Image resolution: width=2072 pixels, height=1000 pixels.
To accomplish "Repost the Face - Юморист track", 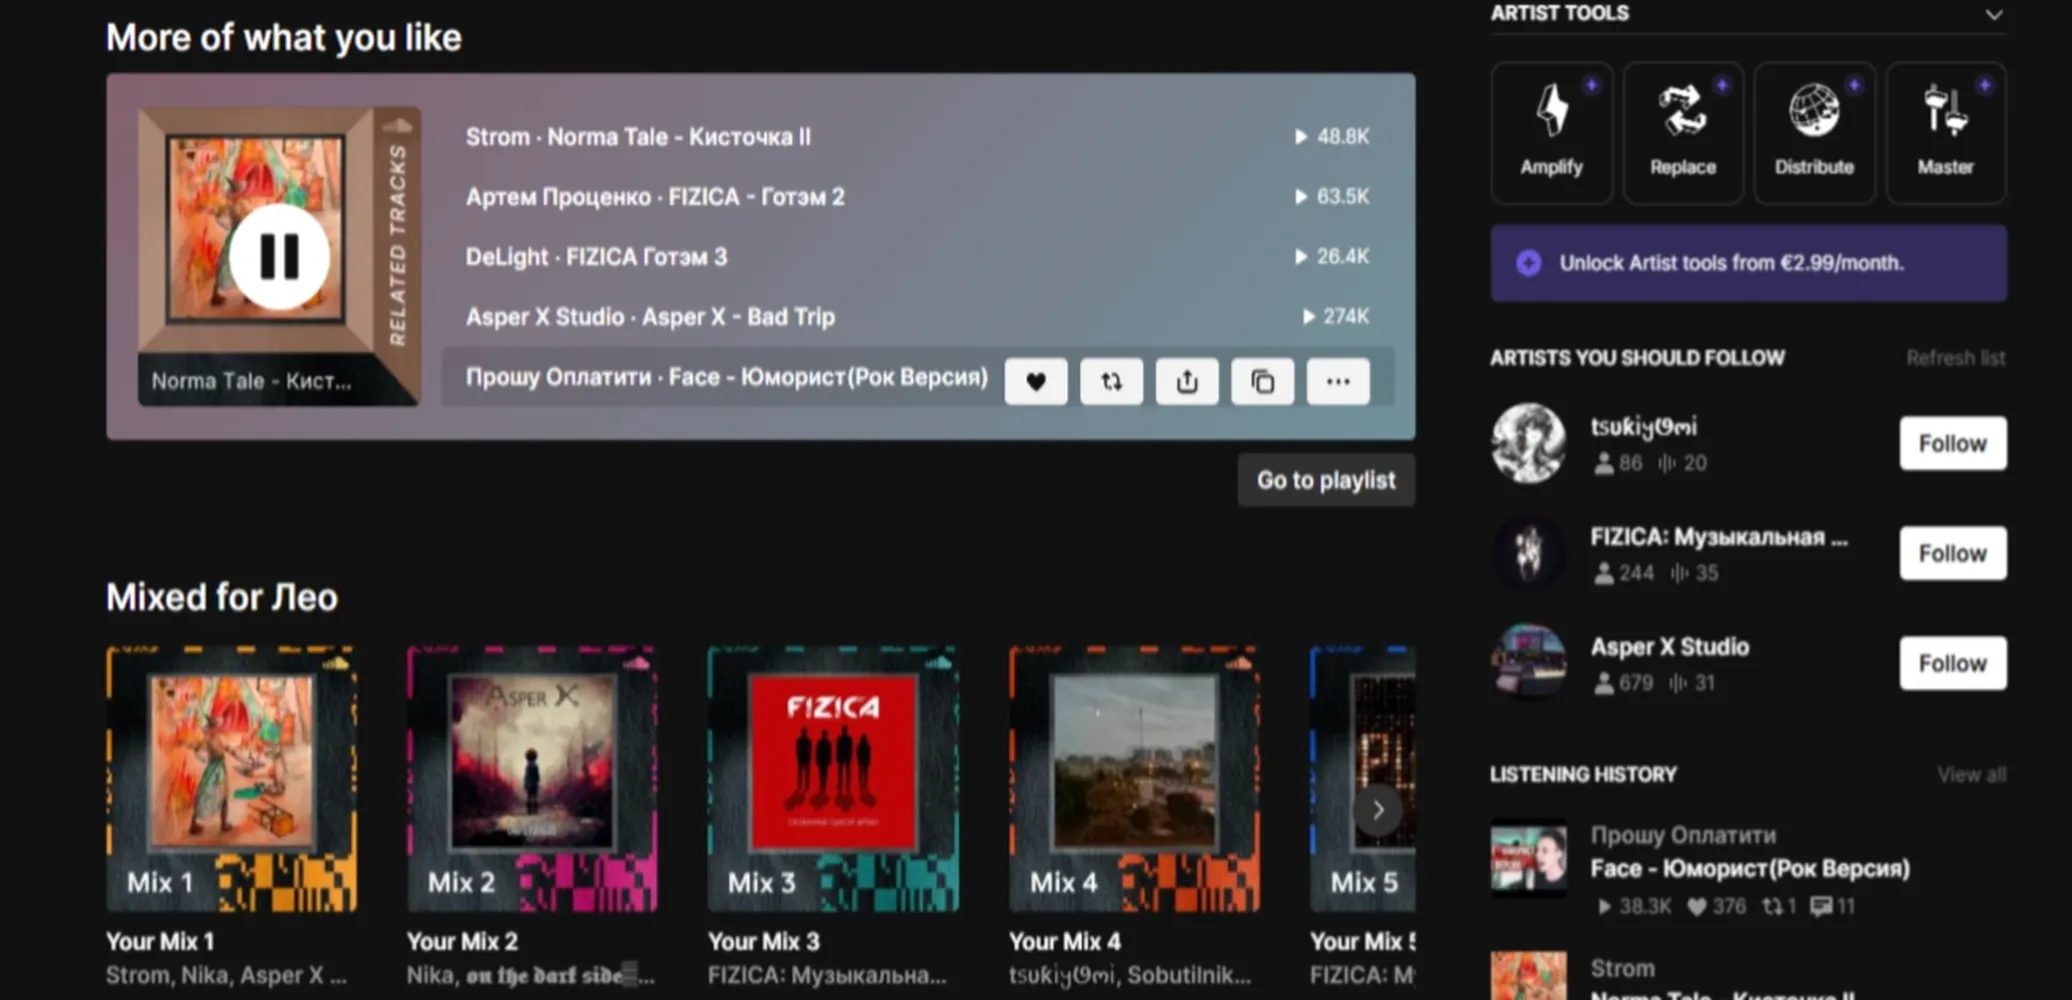I will point(1111,381).
